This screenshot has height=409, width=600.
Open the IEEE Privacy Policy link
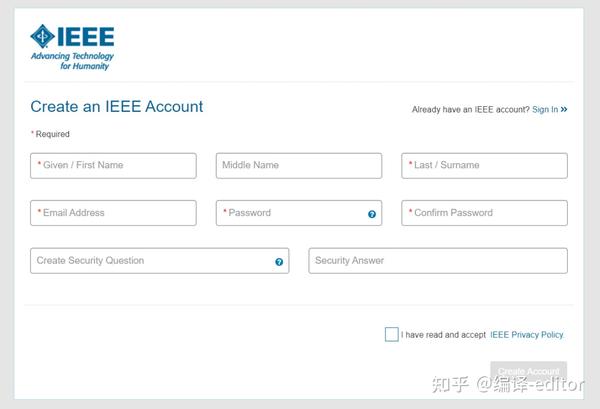pos(527,335)
